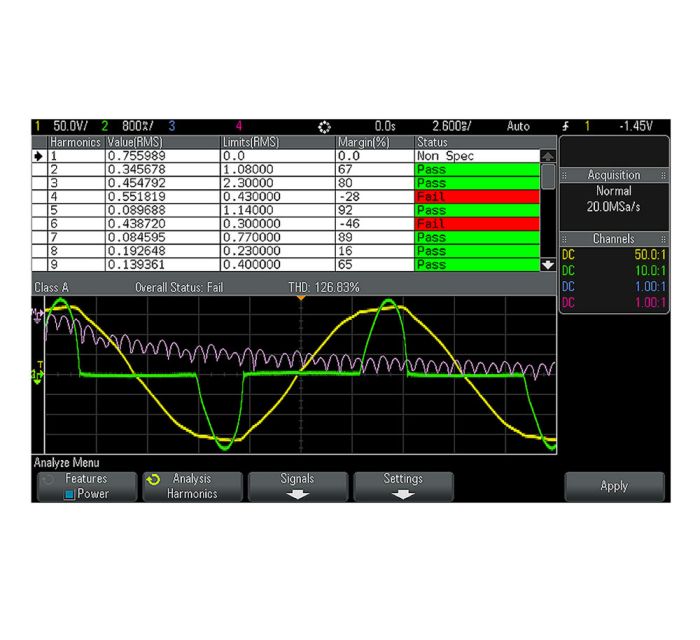
Task: Click the trigger edge slope icon
Action: 566,126
